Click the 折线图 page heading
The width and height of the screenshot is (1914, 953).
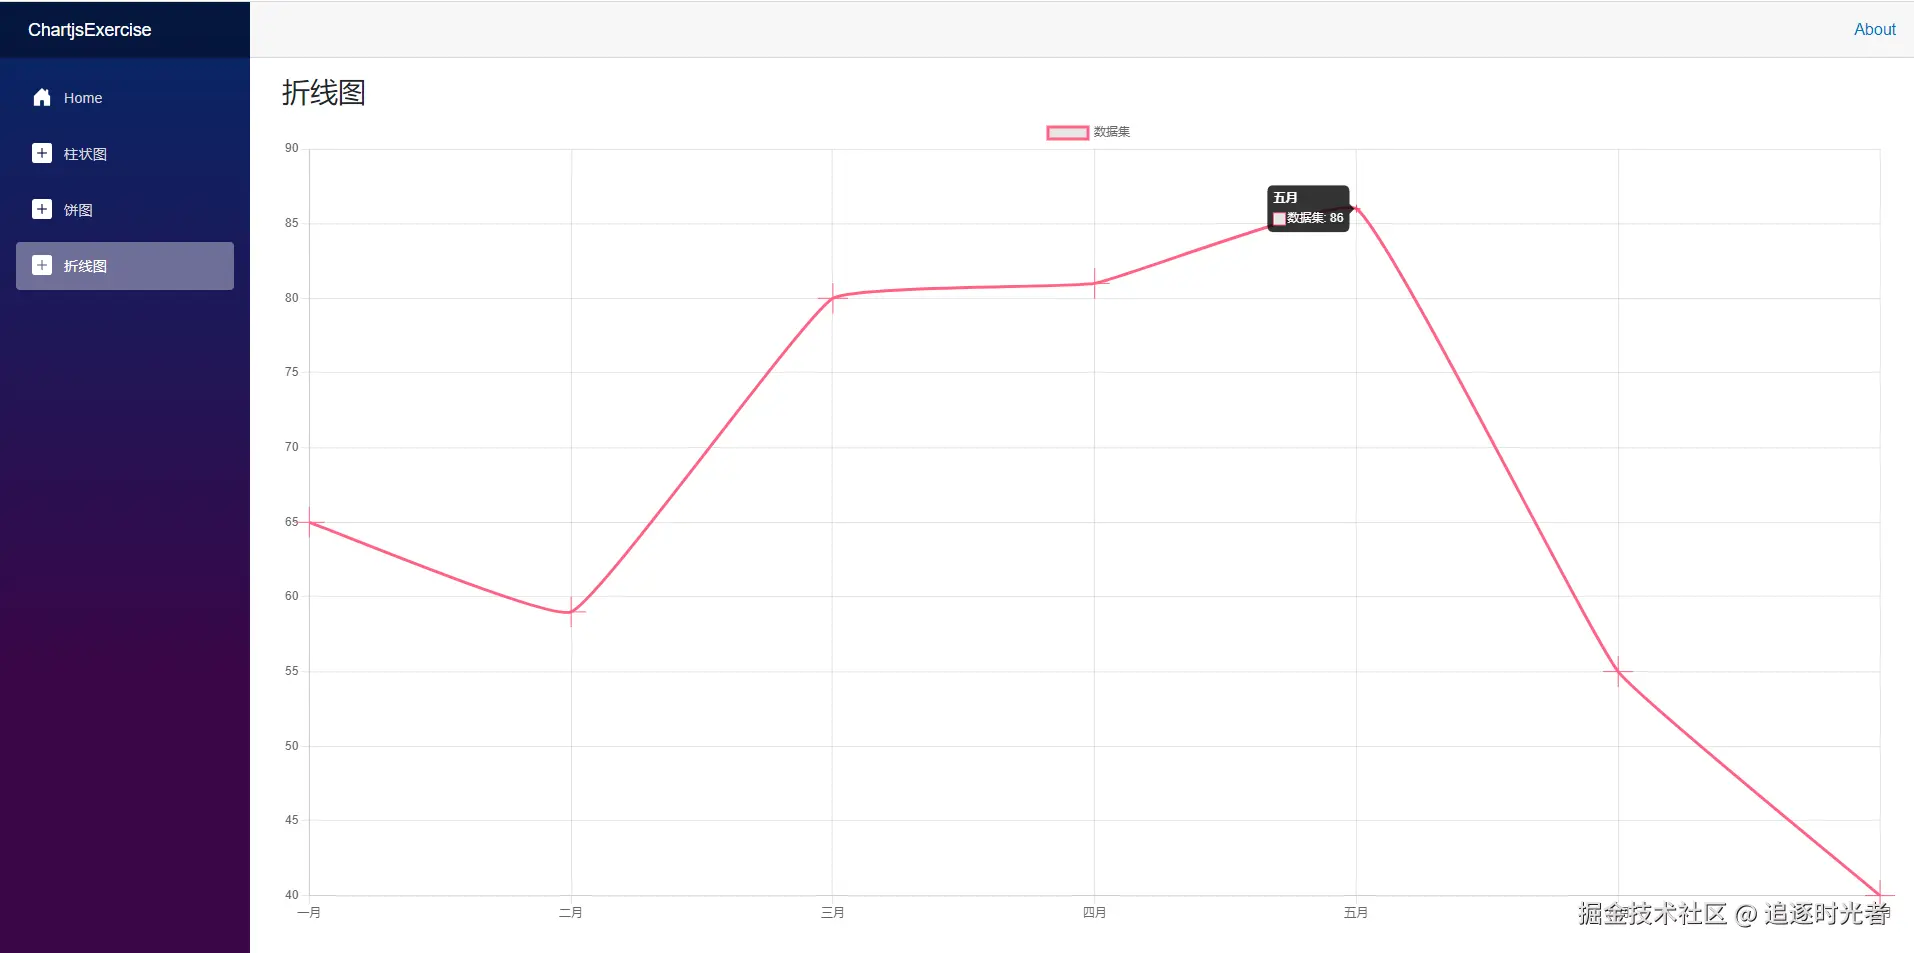pyautogui.click(x=323, y=92)
